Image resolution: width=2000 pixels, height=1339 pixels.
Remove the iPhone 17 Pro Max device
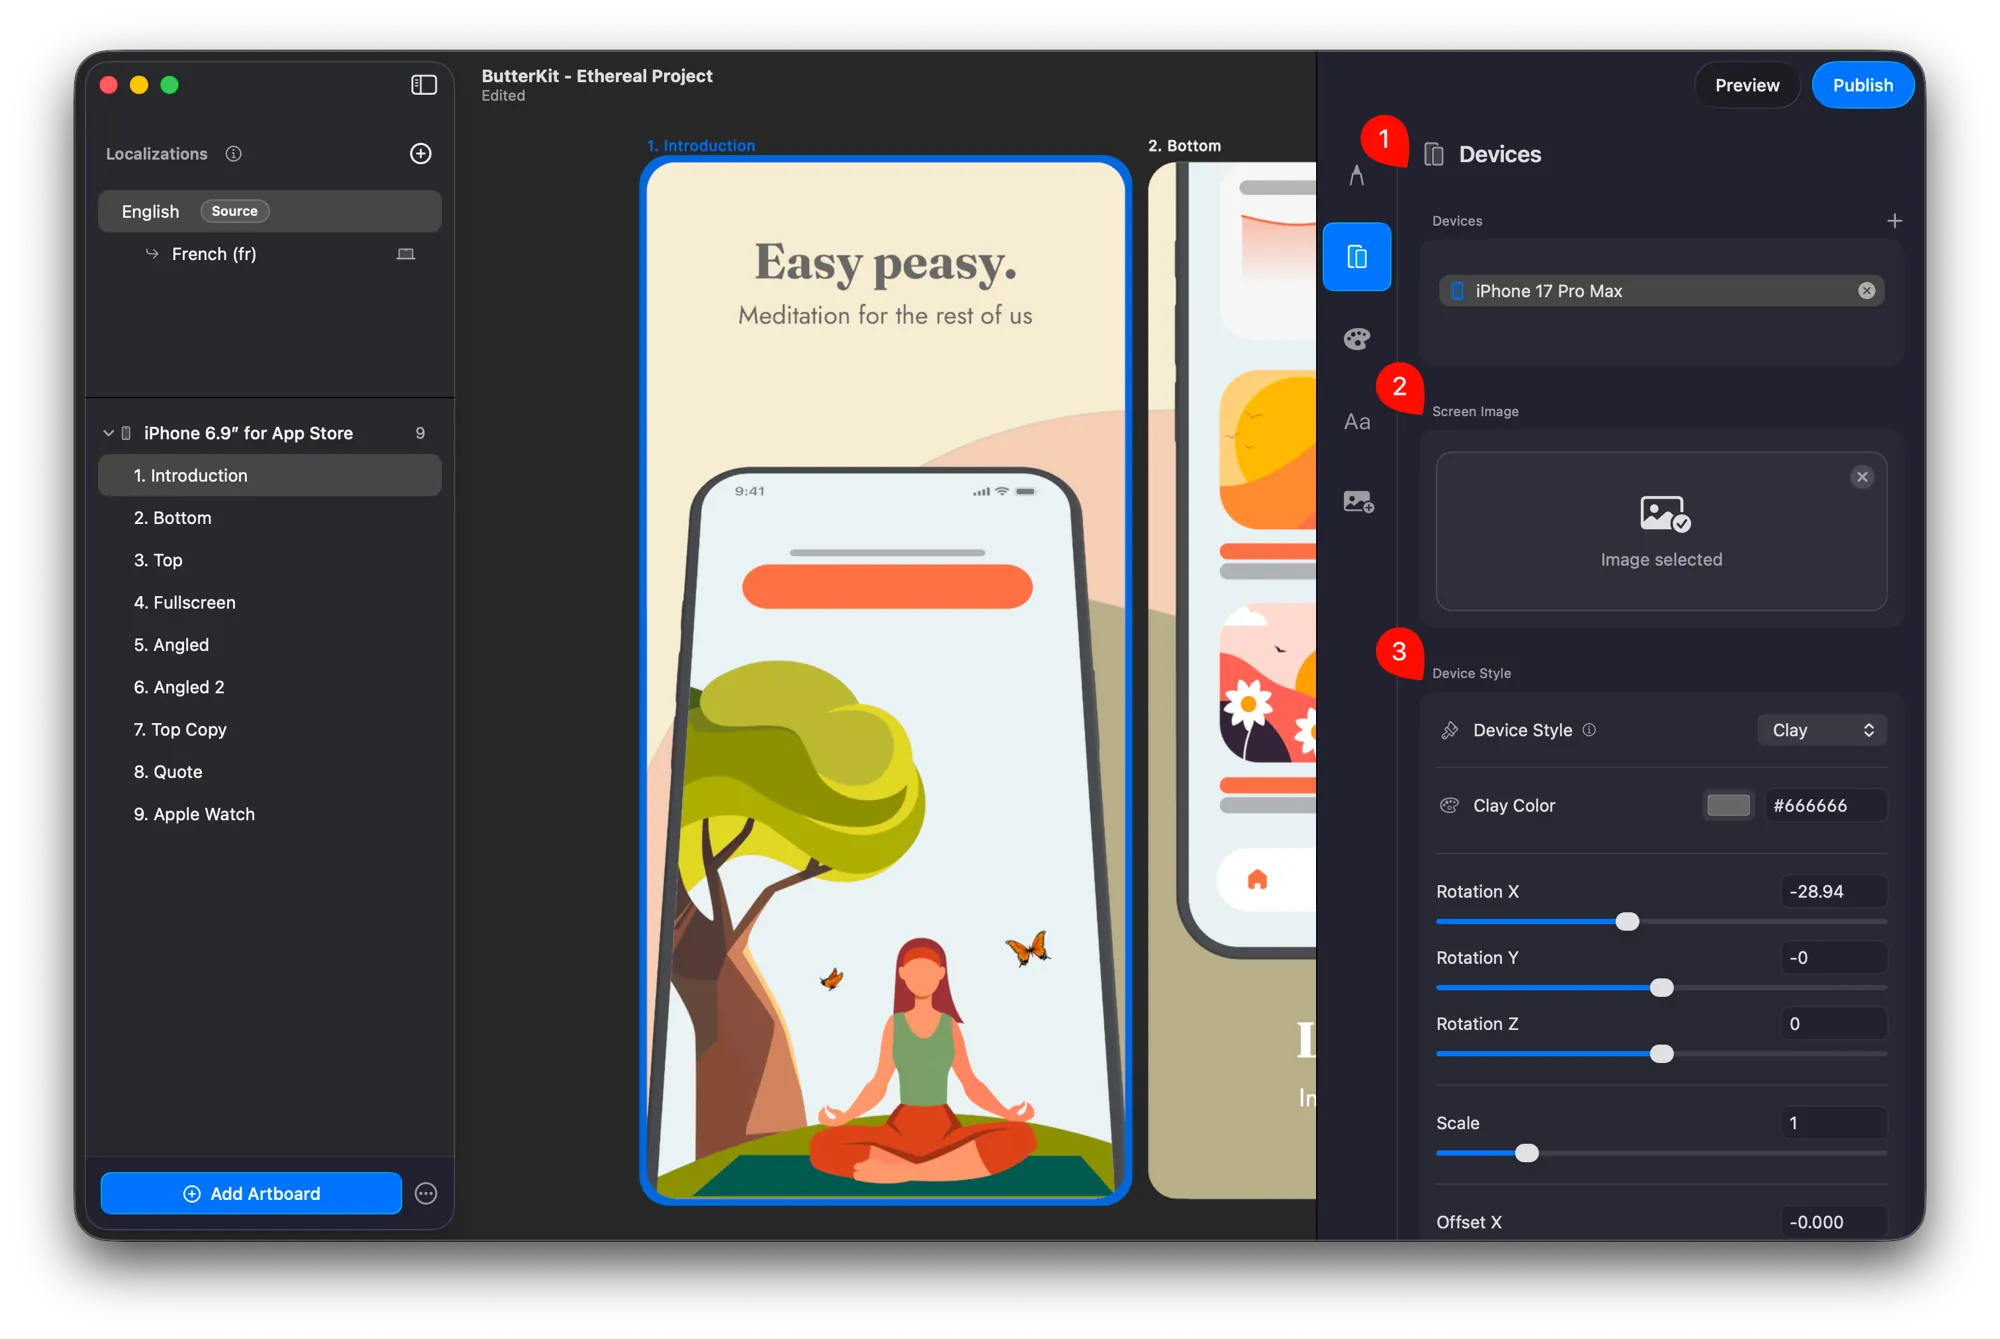click(1865, 290)
